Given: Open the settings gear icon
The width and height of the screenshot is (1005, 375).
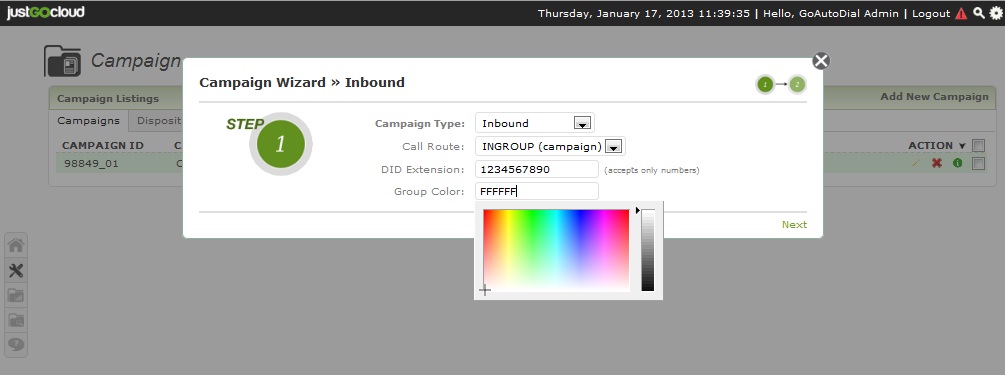Looking at the screenshot, I should tap(995, 13).
